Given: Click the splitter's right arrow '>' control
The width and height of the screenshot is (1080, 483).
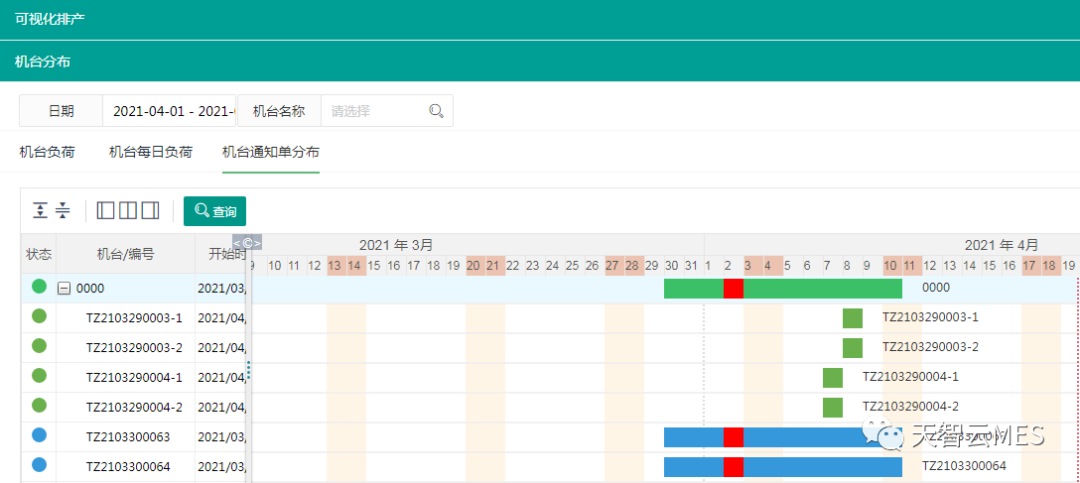Looking at the screenshot, I should tap(258, 243).
